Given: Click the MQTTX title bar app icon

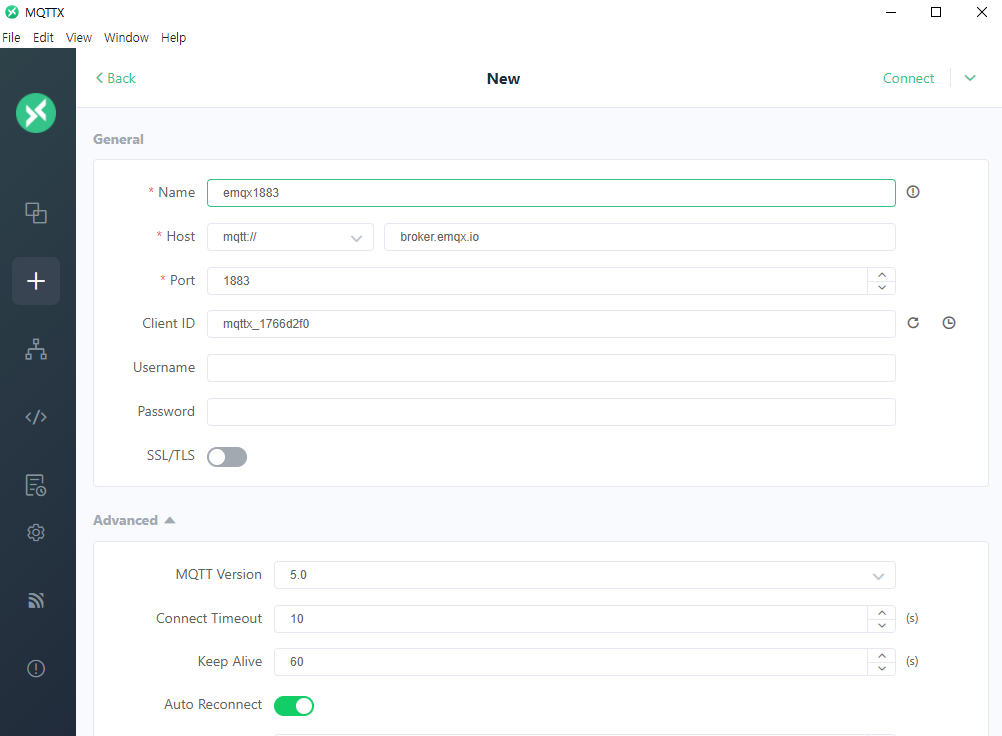Looking at the screenshot, I should pyautogui.click(x=12, y=12).
